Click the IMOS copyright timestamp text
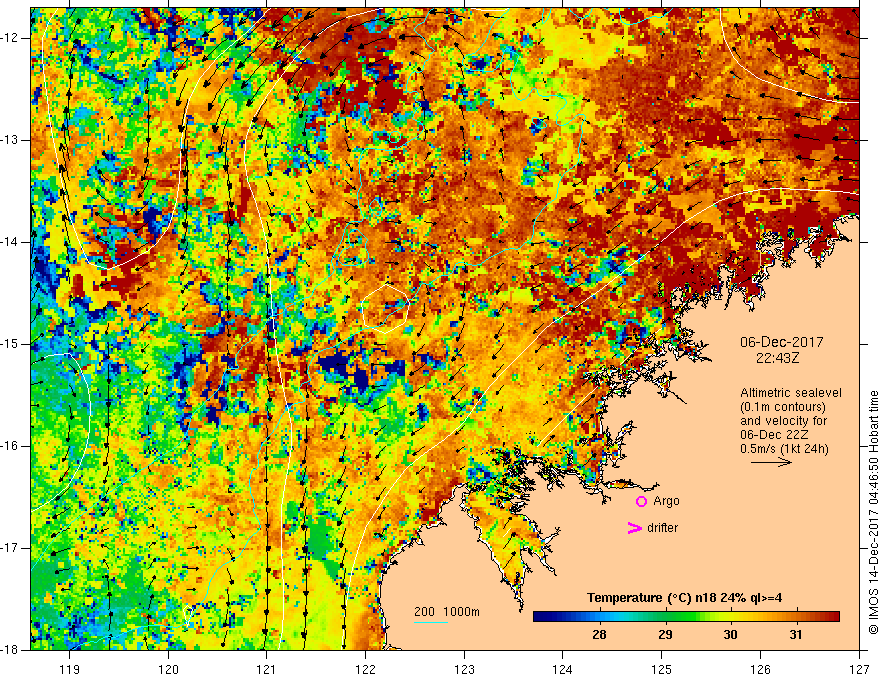The height and width of the screenshot is (680, 880). [873, 513]
